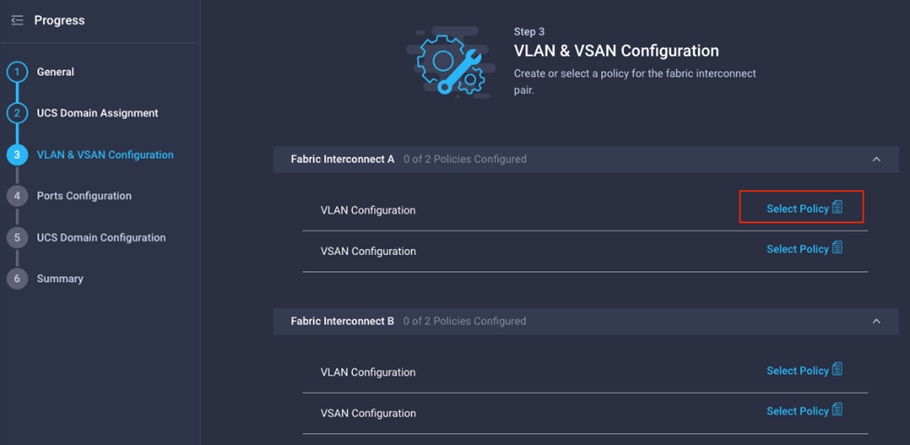Click the step 1 General circle icon
910x445 pixels.
pos(17,73)
